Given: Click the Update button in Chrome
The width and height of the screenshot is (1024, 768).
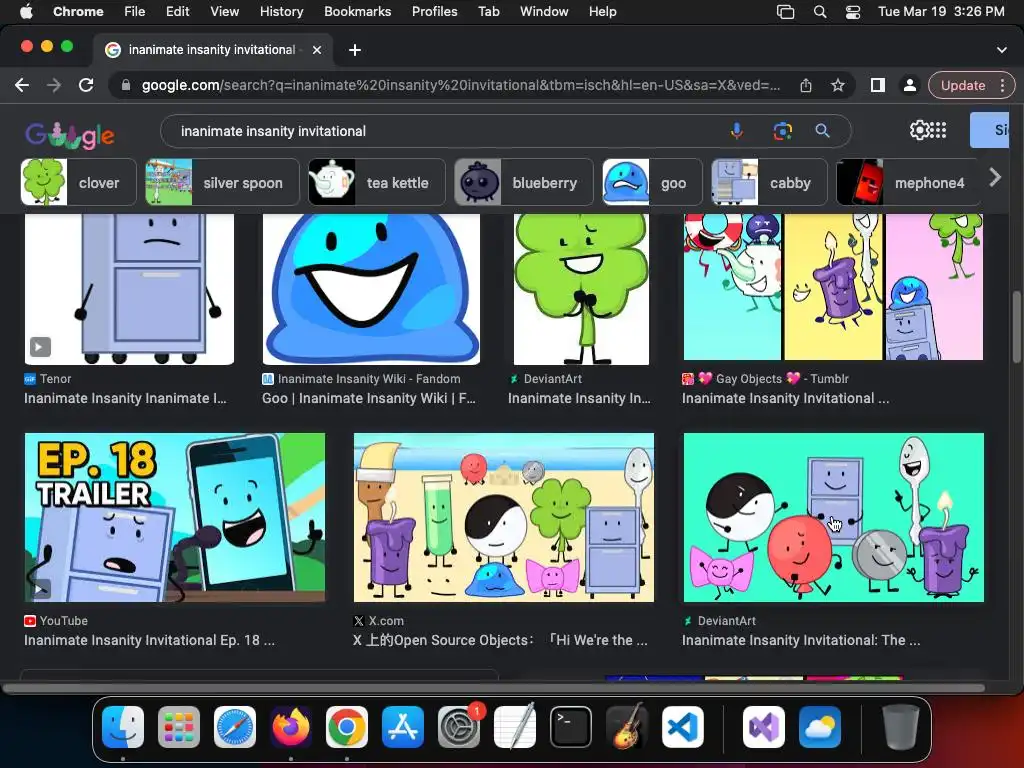Looking at the screenshot, I should tap(963, 86).
